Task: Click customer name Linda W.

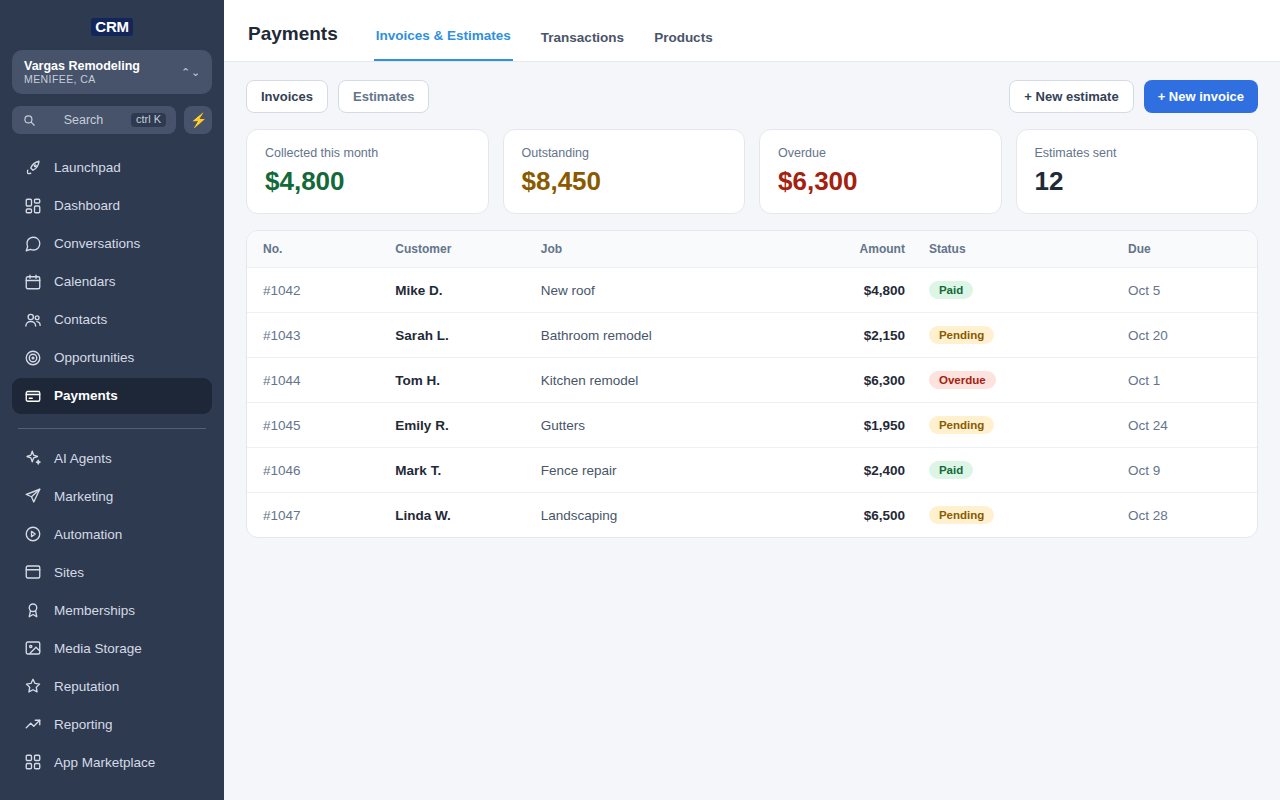Action: (423, 516)
